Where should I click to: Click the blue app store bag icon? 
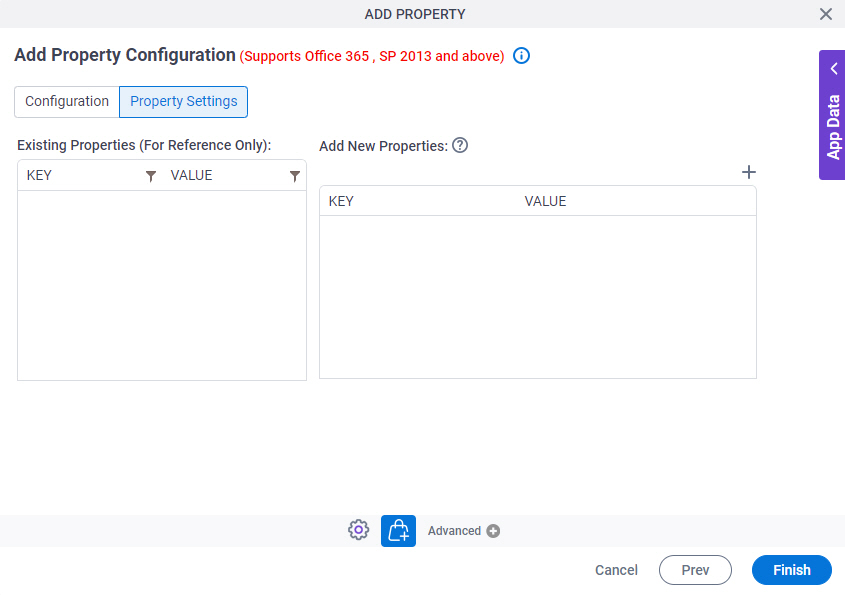coord(398,530)
